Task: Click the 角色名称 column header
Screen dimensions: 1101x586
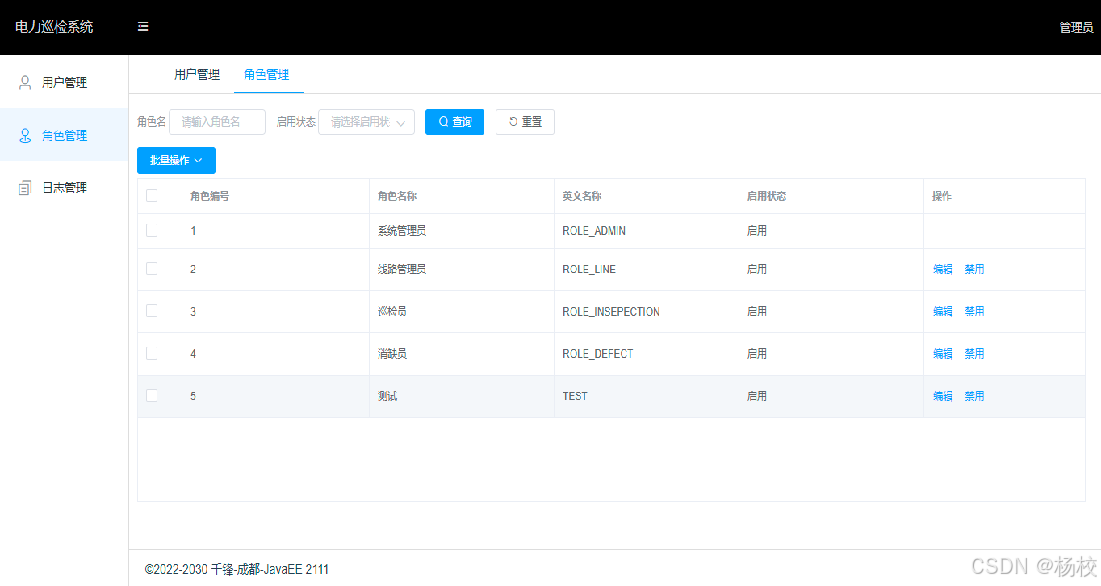Action: (397, 196)
